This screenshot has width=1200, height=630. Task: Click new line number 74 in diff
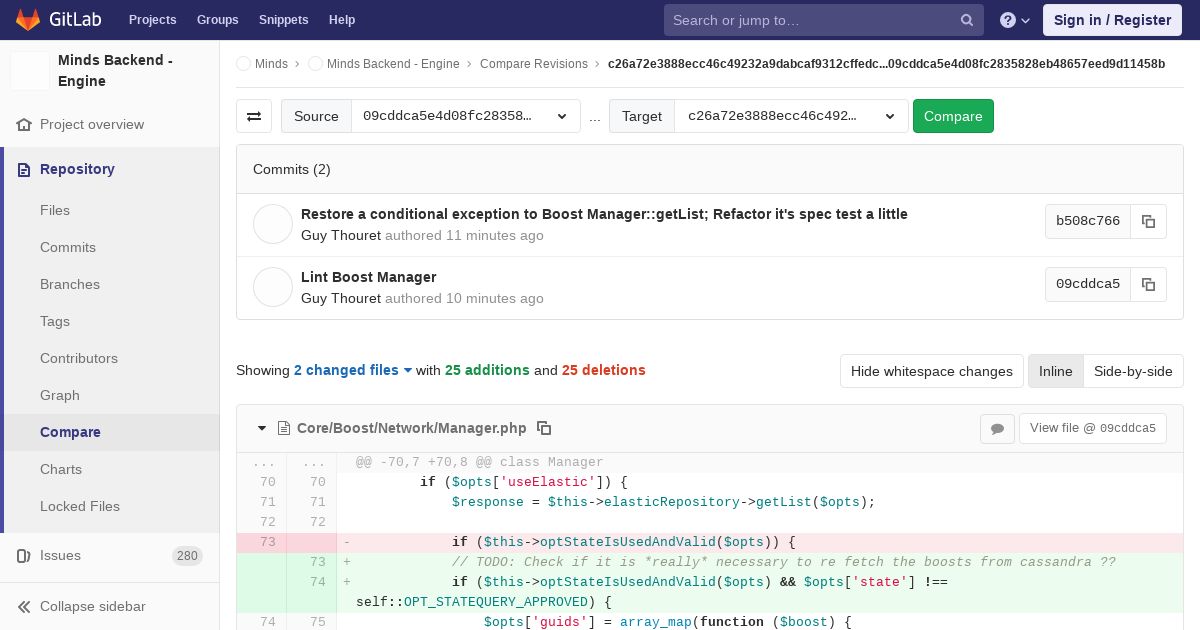(317, 582)
